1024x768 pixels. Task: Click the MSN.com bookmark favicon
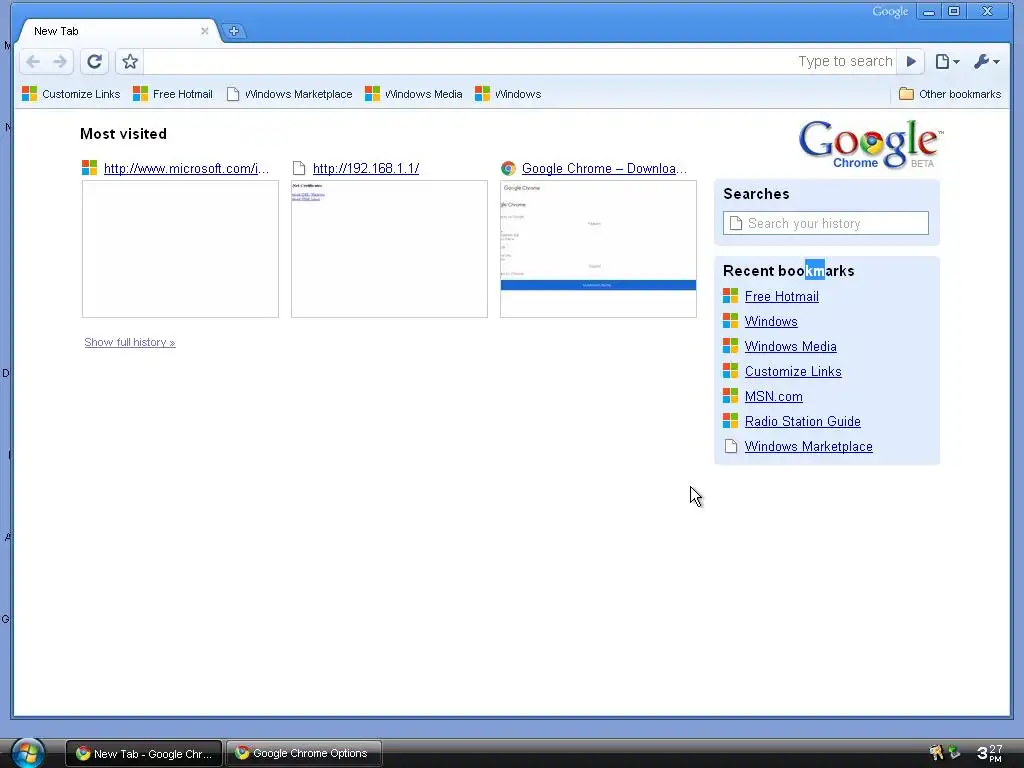(x=730, y=396)
